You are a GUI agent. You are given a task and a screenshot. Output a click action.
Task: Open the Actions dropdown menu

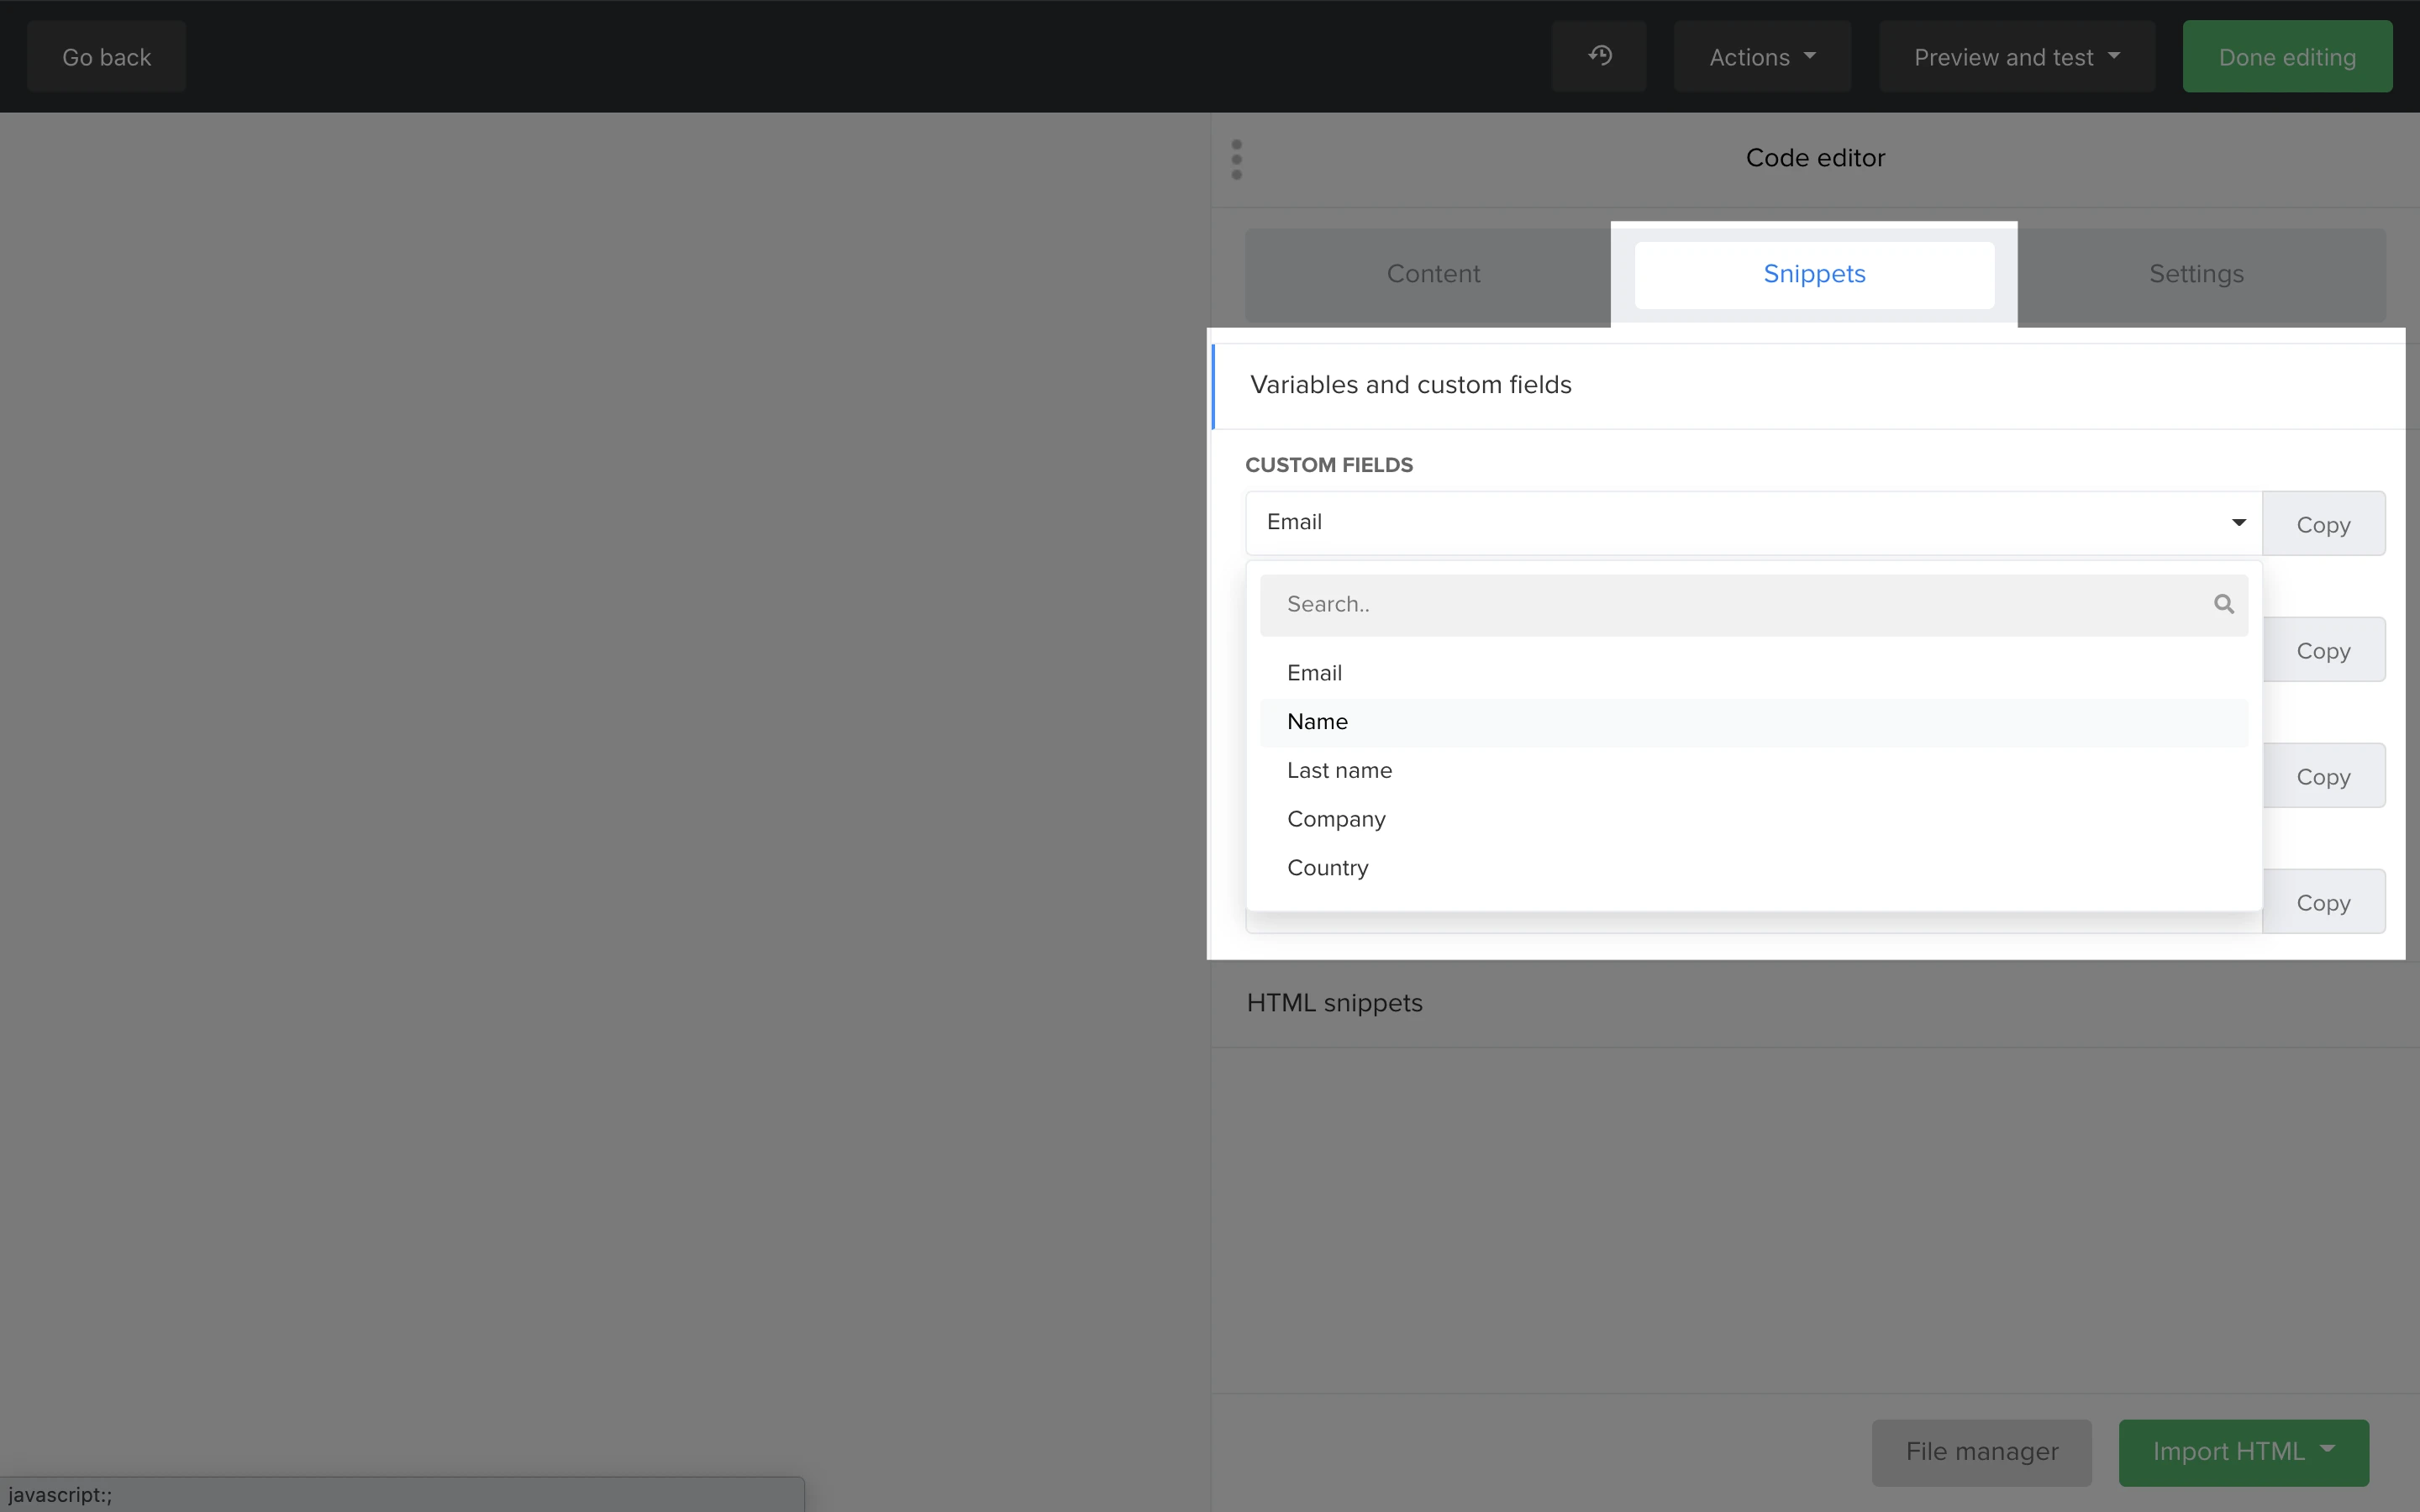click(1762, 57)
